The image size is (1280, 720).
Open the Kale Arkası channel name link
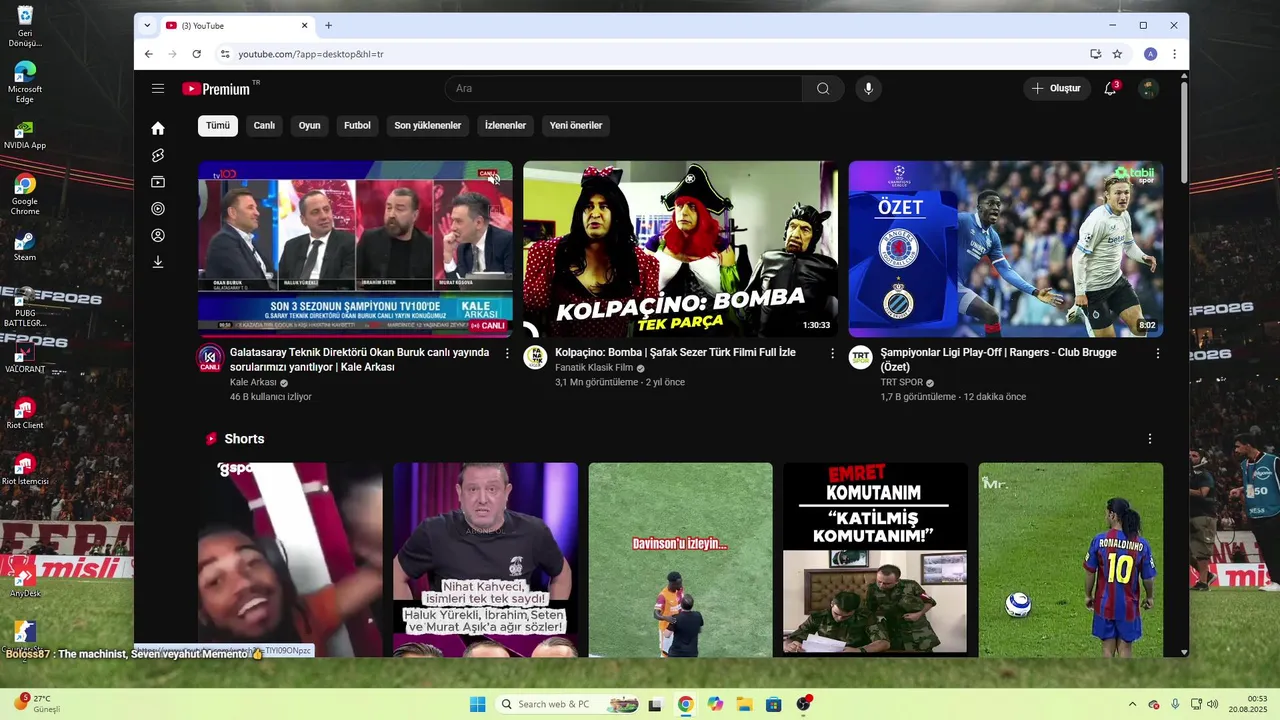point(253,382)
